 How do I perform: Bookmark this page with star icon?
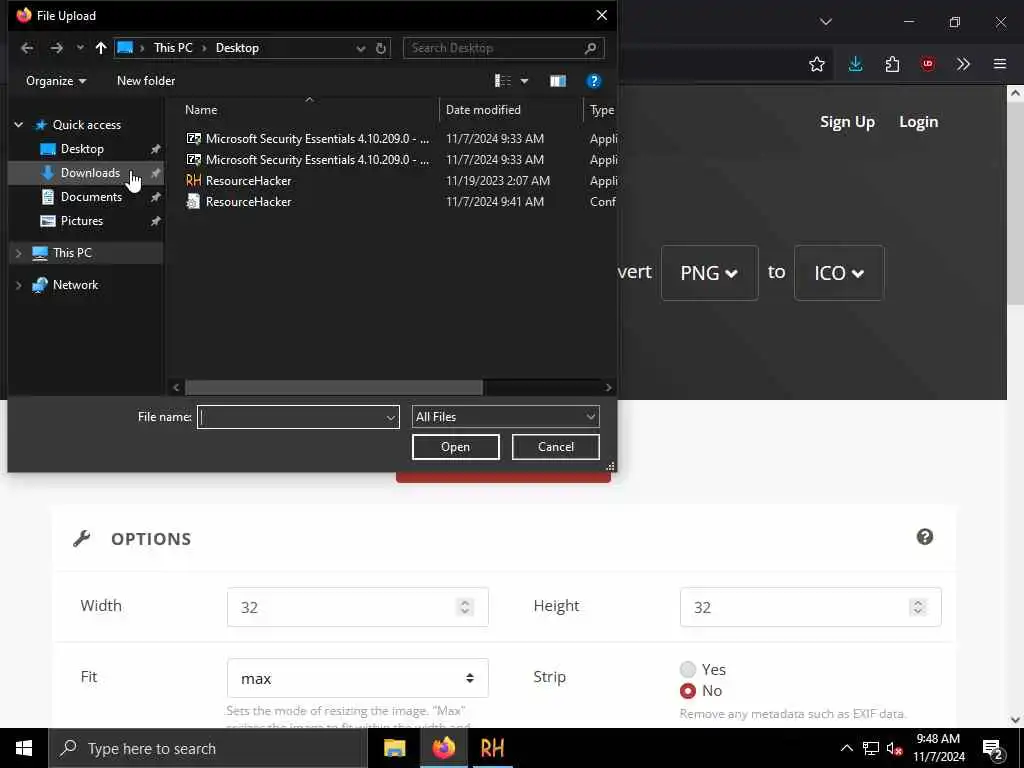pos(816,64)
